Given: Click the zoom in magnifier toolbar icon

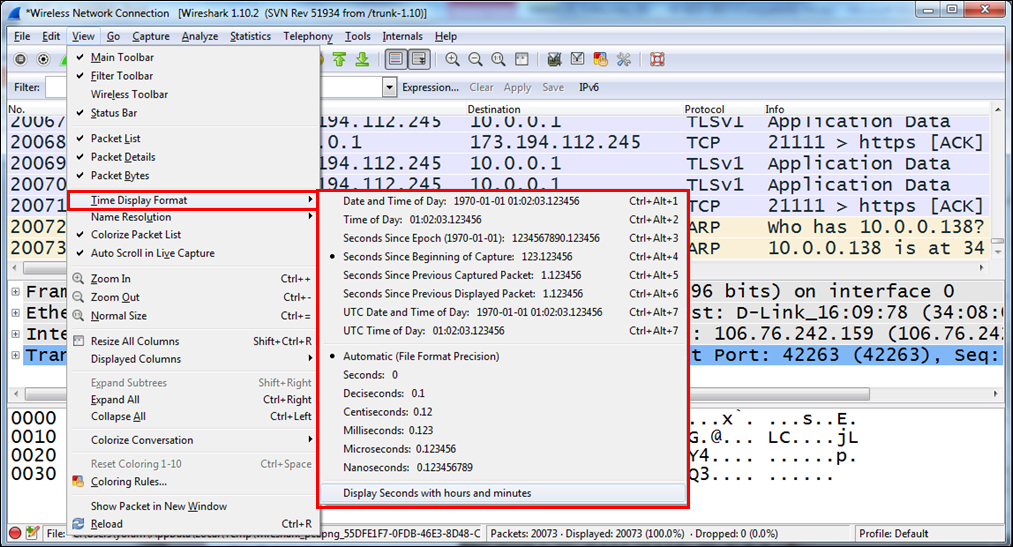Looking at the screenshot, I should 452,59.
